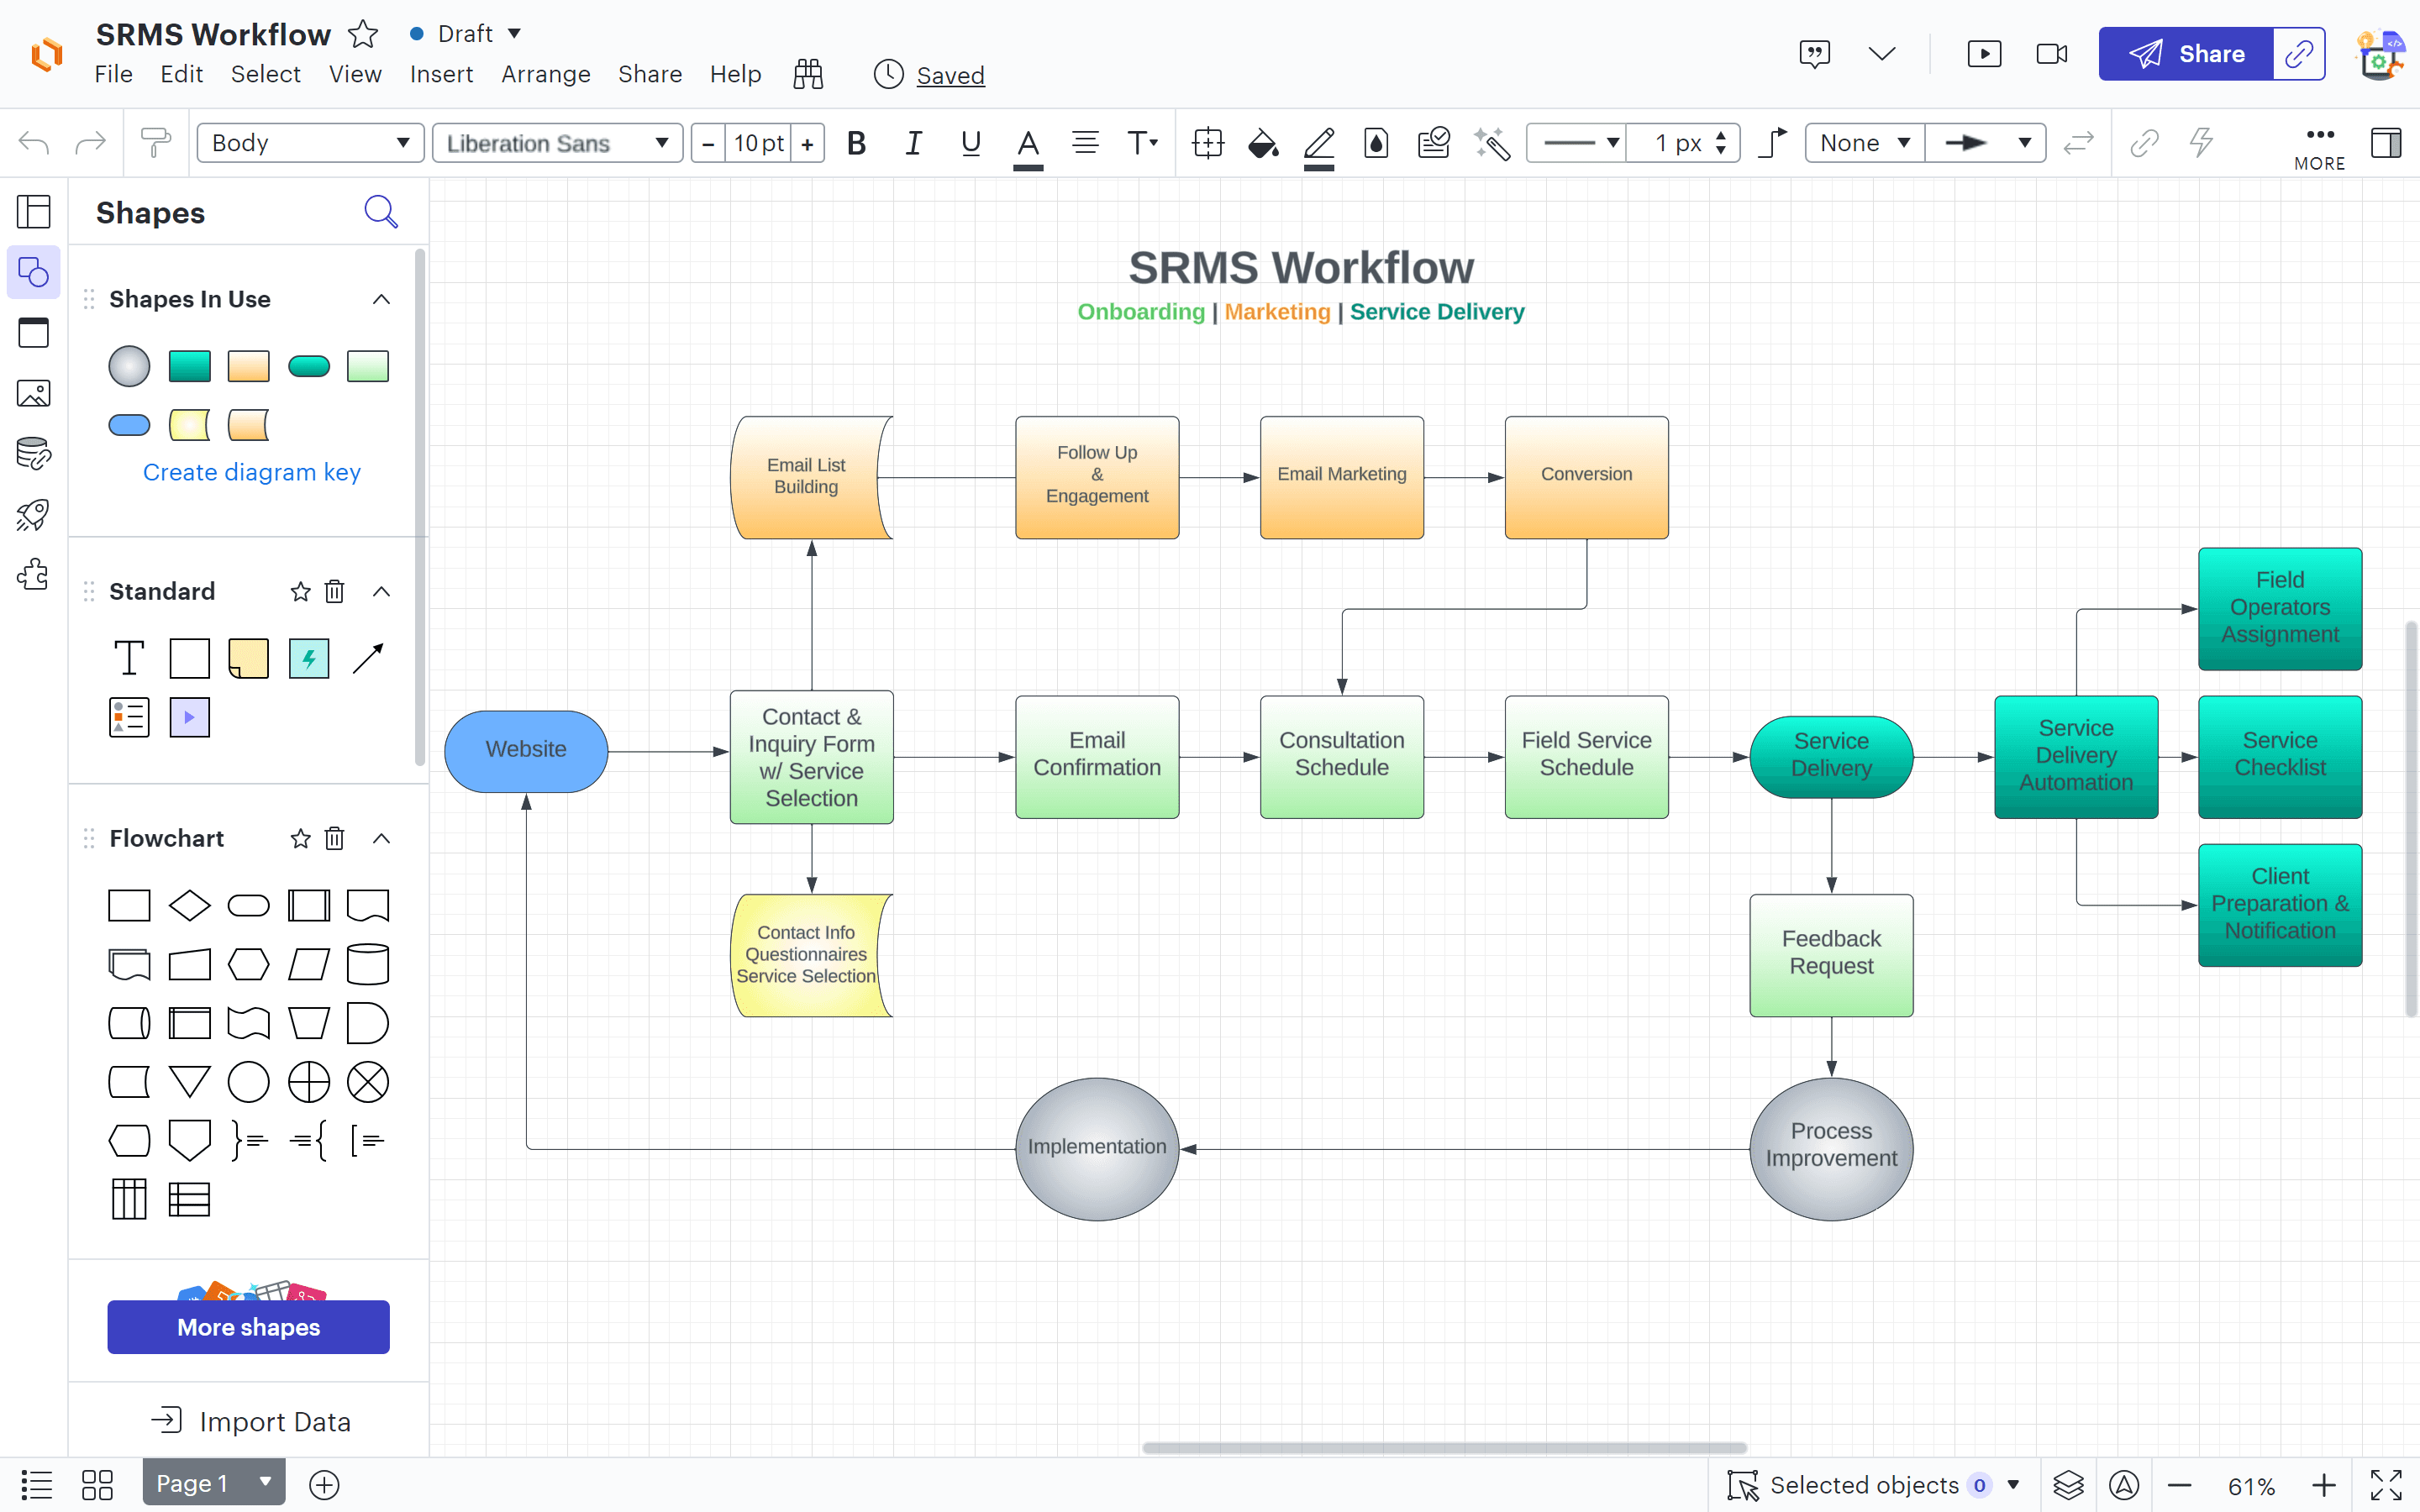Viewport: 2420px width, 1512px height.
Task: Open the image sidebar icon
Action: [x=33, y=393]
